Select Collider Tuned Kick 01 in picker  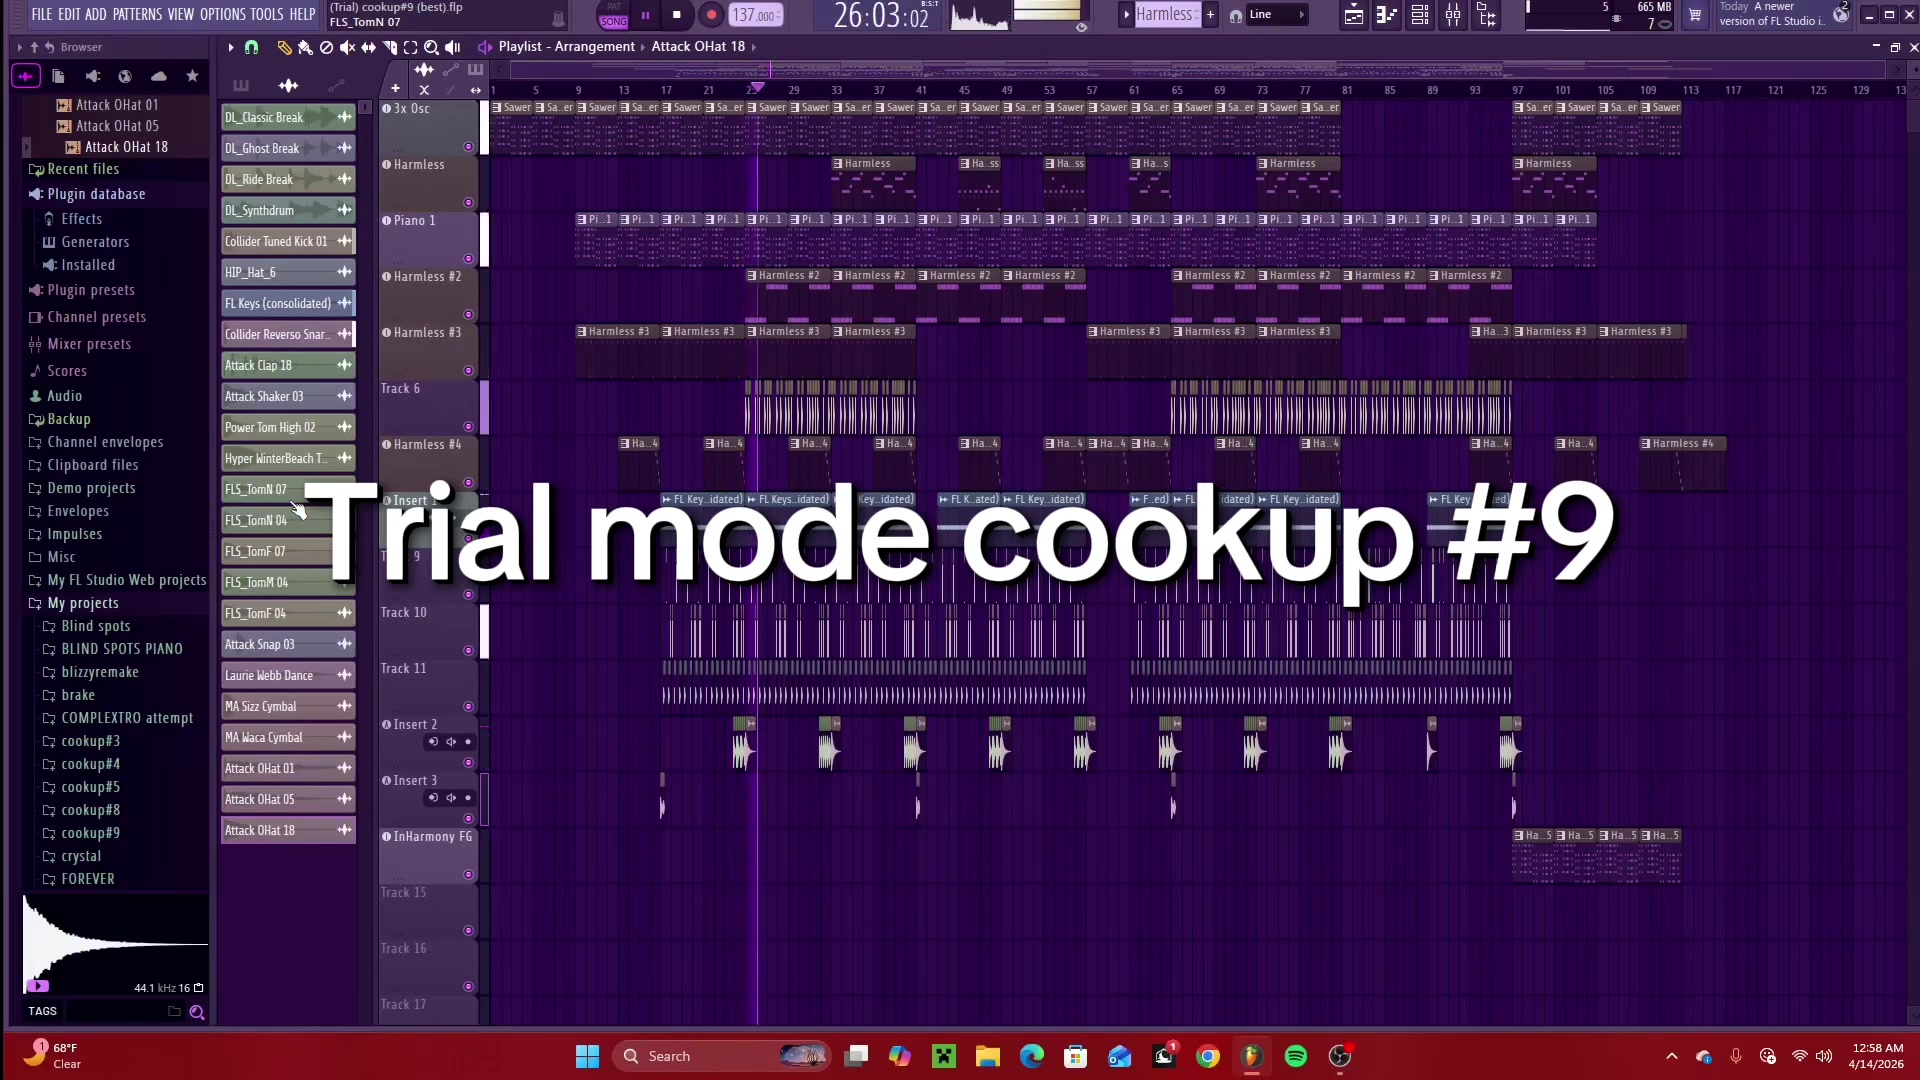(x=288, y=242)
